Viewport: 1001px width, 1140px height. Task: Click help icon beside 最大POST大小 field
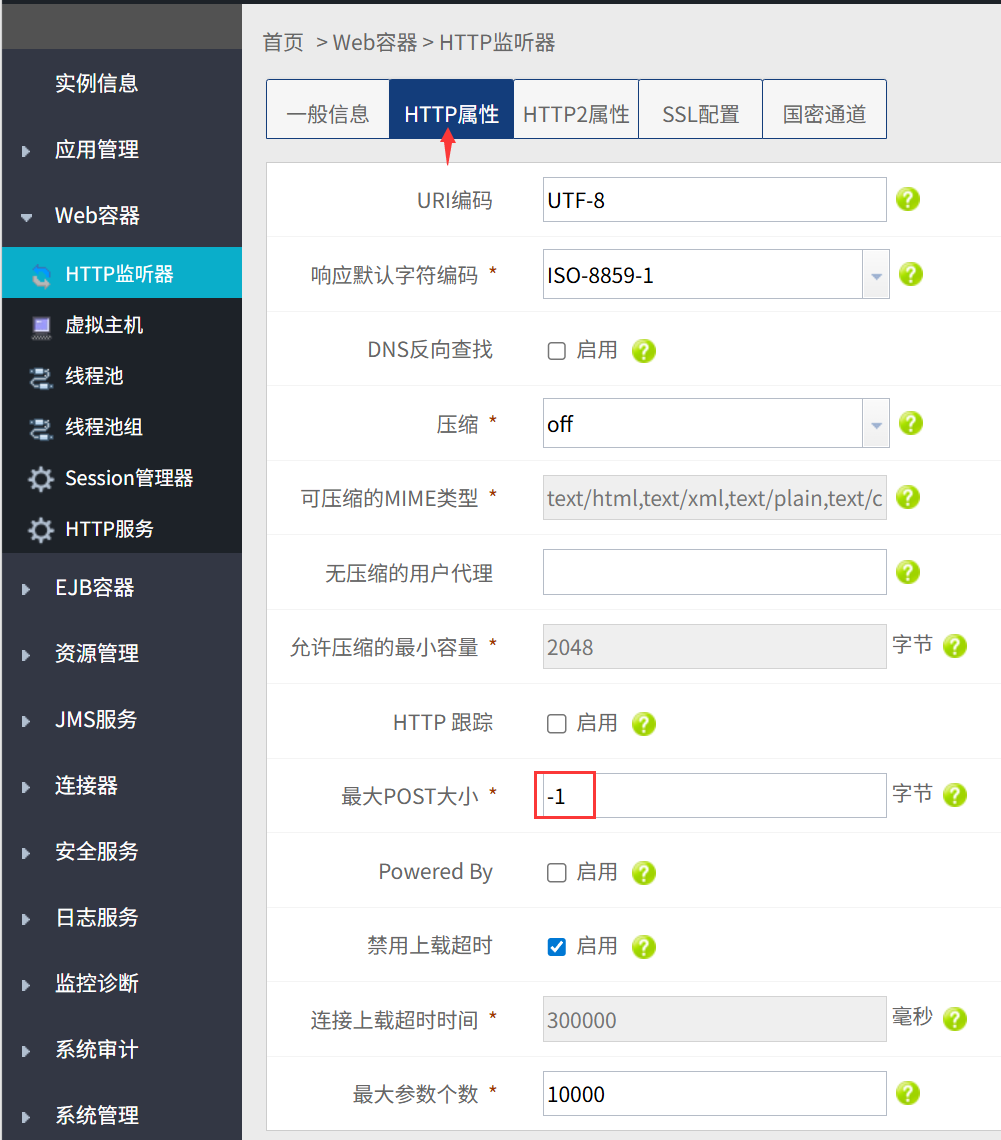(x=954, y=795)
